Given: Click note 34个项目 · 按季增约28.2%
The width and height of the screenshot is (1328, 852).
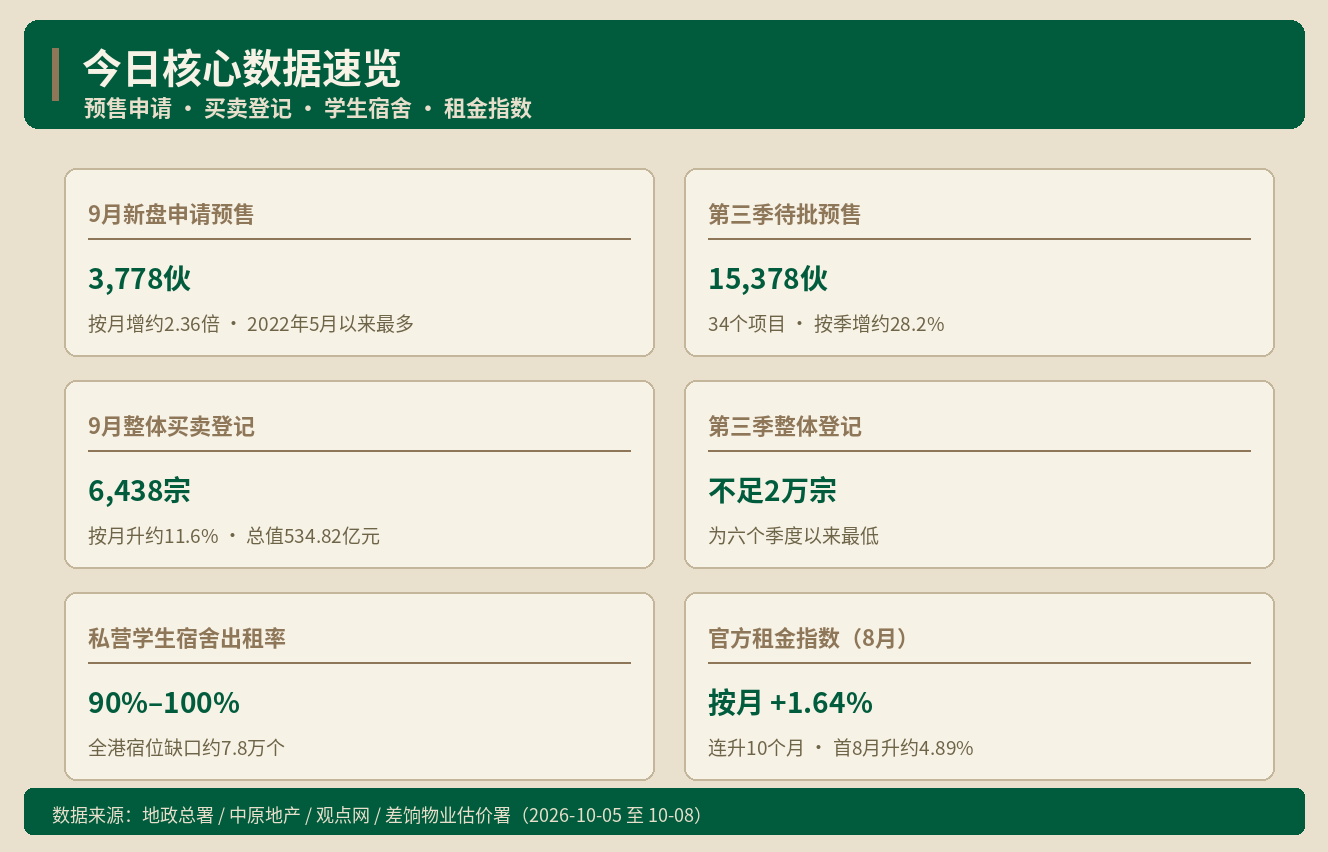Looking at the screenshot, I should pyautogui.click(x=826, y=324).
